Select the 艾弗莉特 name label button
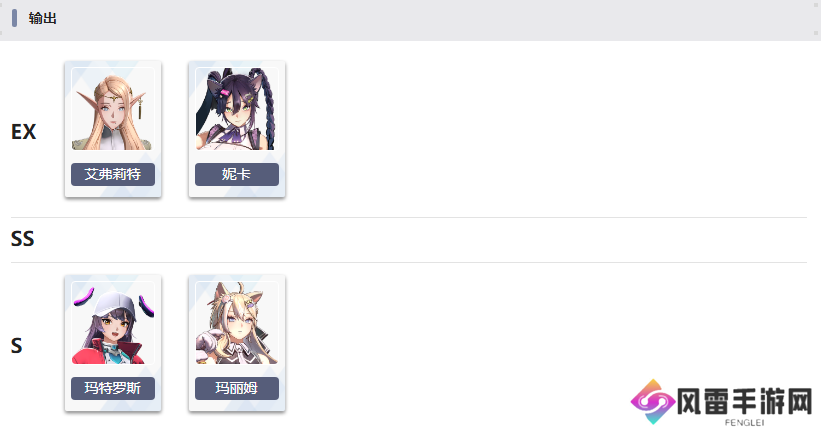 [x=113, y=174]
